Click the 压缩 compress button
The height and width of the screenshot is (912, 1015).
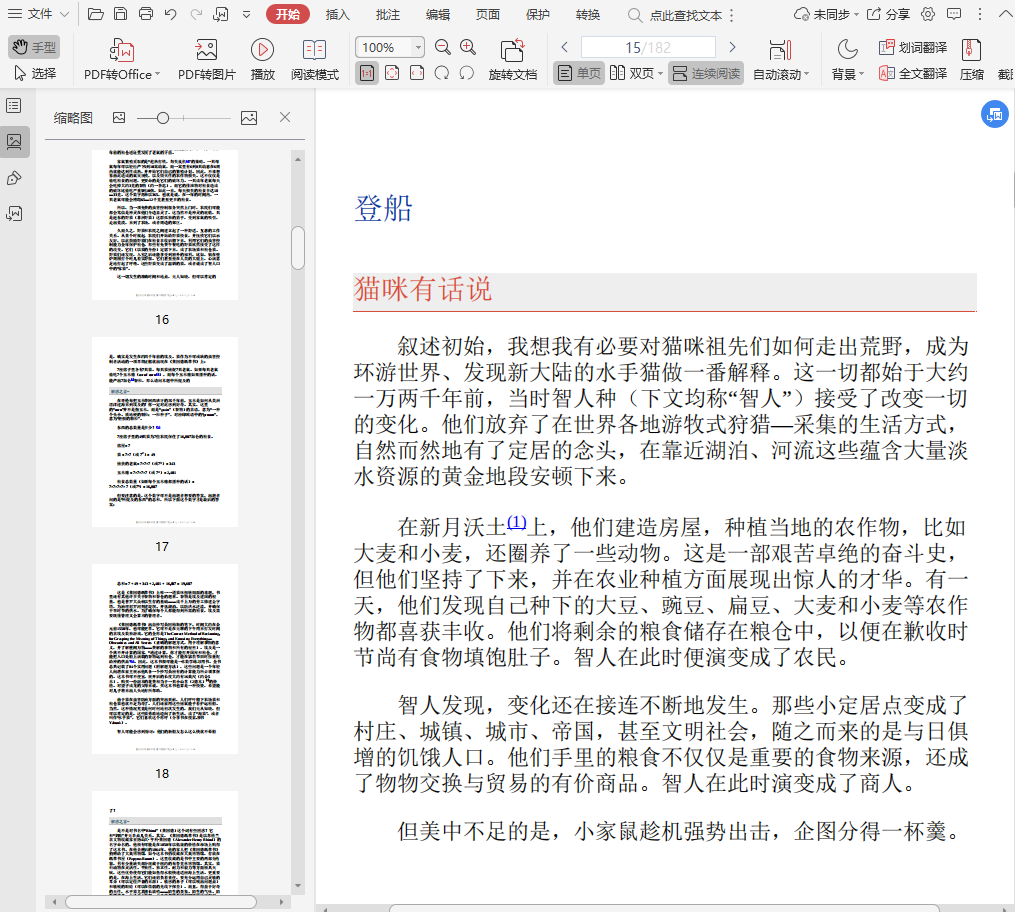point(971,60)
